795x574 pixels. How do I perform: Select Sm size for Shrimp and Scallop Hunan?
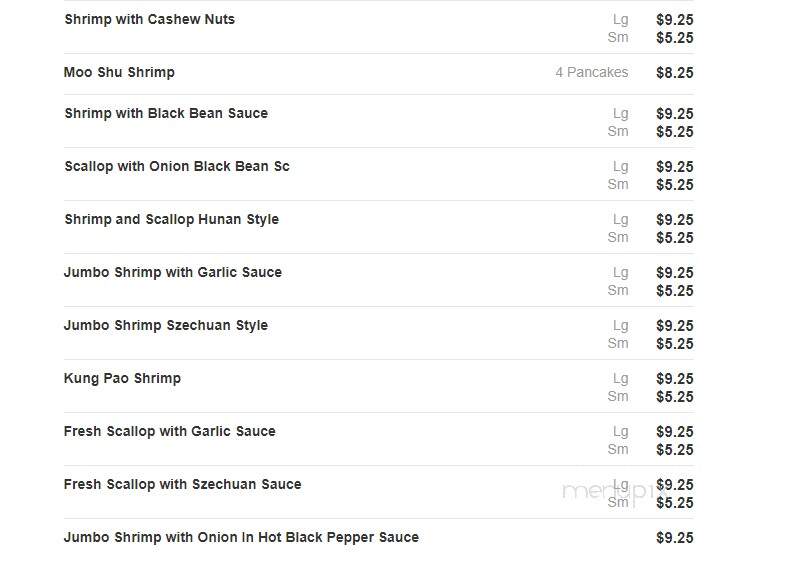tap(618, 237)
